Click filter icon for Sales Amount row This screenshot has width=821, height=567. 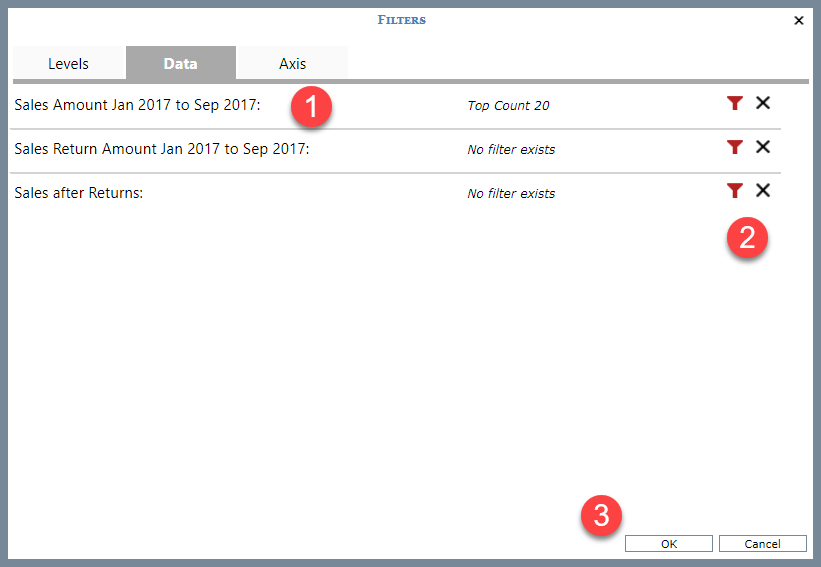[x=735, y=103]
